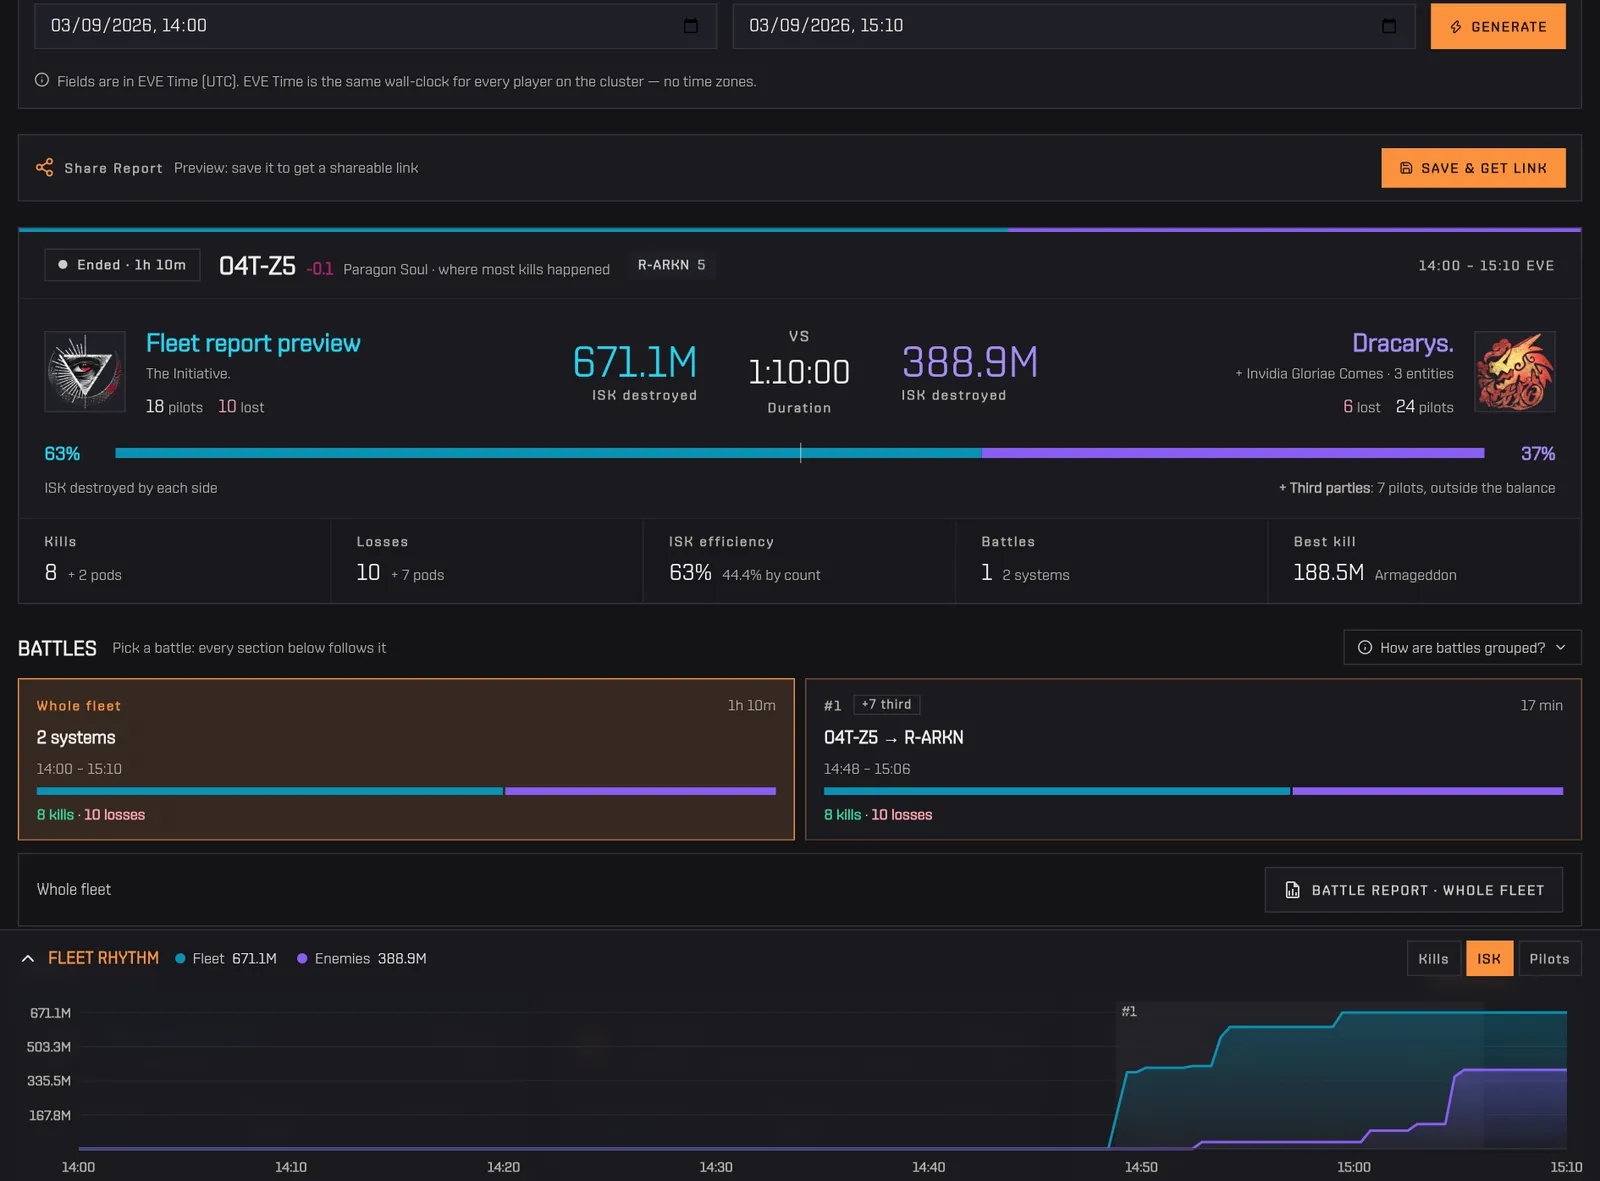The width and height of the screenshot is (1600, 1181).
Task: Select battle #1 04T-Z5 to R-ARKN card
Action: pos(1193,760)
